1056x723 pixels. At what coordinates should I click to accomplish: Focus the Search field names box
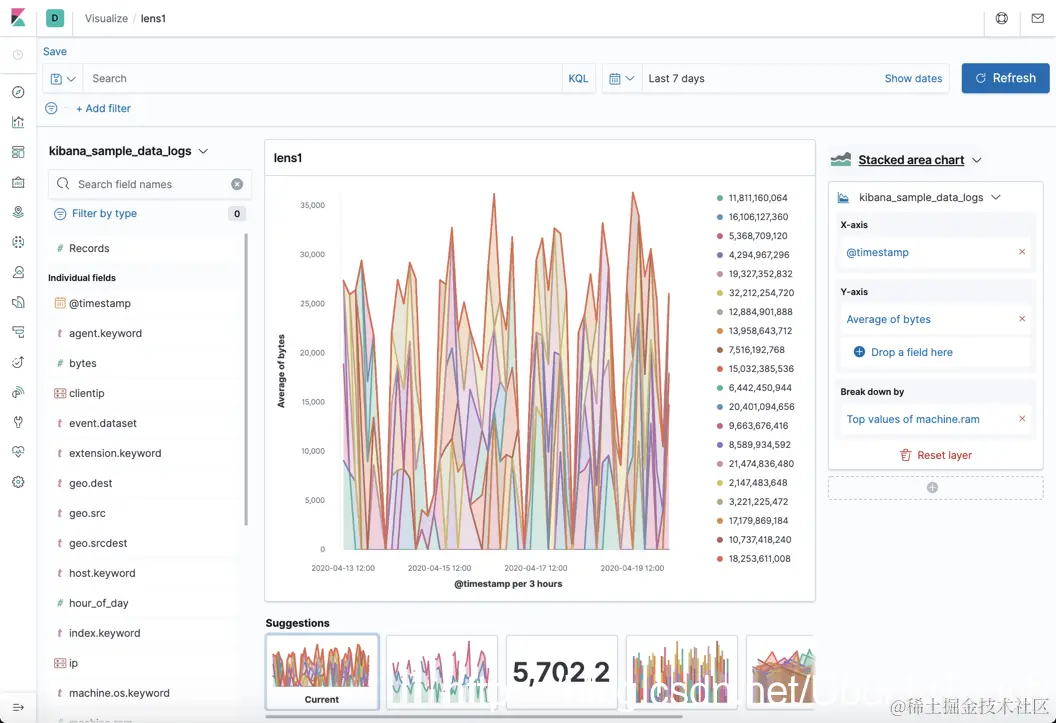150,184
